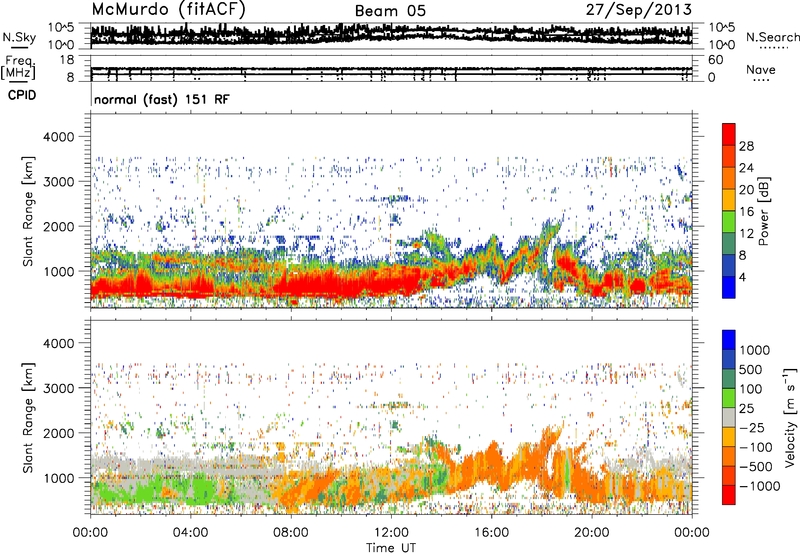800x554 pixels.
Task: Click the 'Beam 05' label
Action: point(390,11)
